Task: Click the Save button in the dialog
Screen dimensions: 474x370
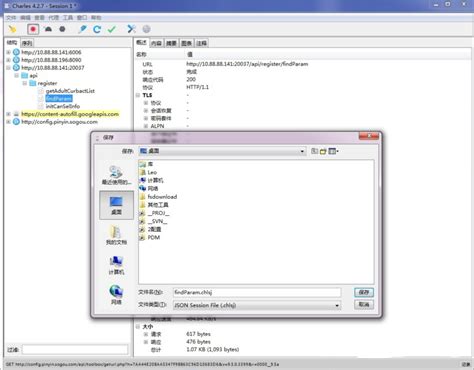Action: tap(364, 292)
